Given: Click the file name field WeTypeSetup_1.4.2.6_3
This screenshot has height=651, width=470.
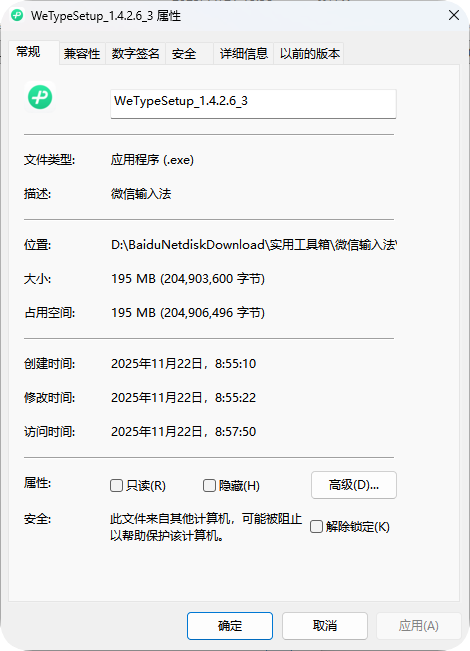Looking at the screenshot, I should click(x=253, y=104).
